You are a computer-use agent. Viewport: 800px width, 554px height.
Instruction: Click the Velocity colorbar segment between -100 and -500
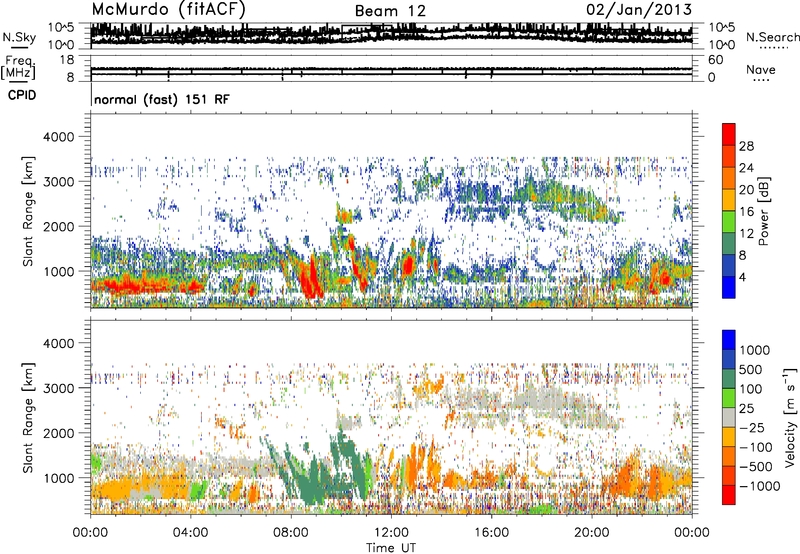[x=729, y=456]
